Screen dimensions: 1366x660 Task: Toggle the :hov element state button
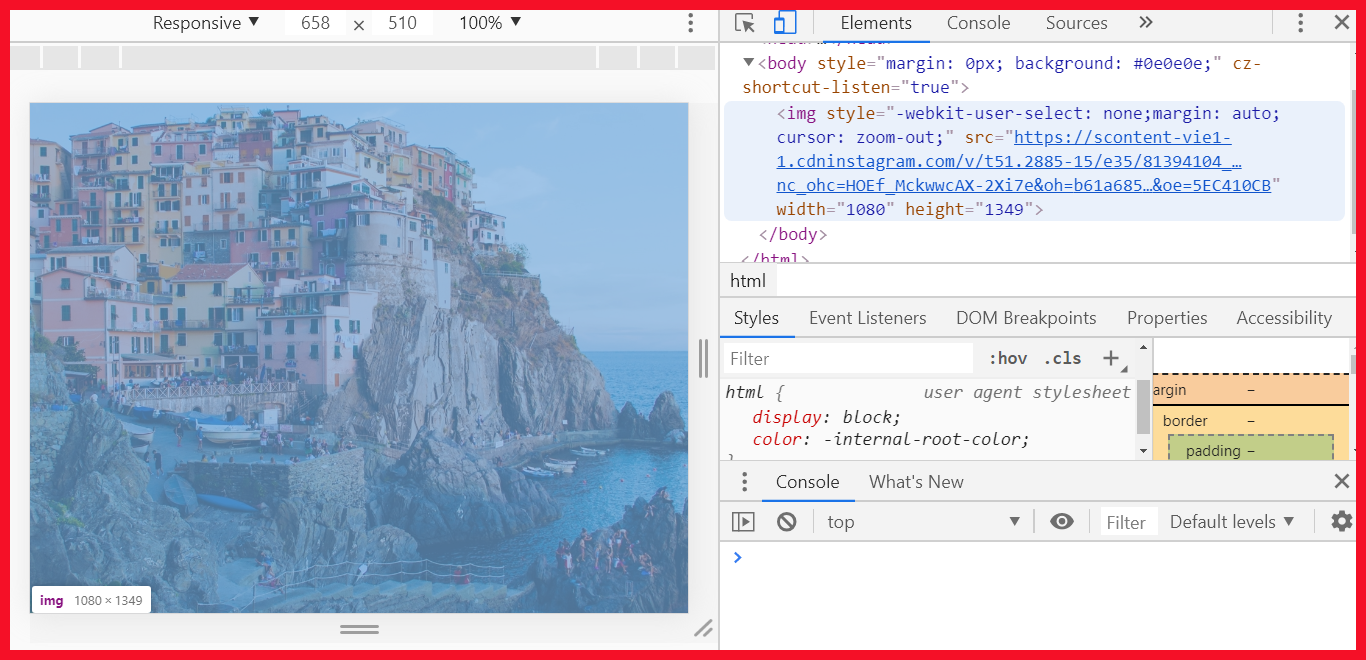(x=1008, y=358)
